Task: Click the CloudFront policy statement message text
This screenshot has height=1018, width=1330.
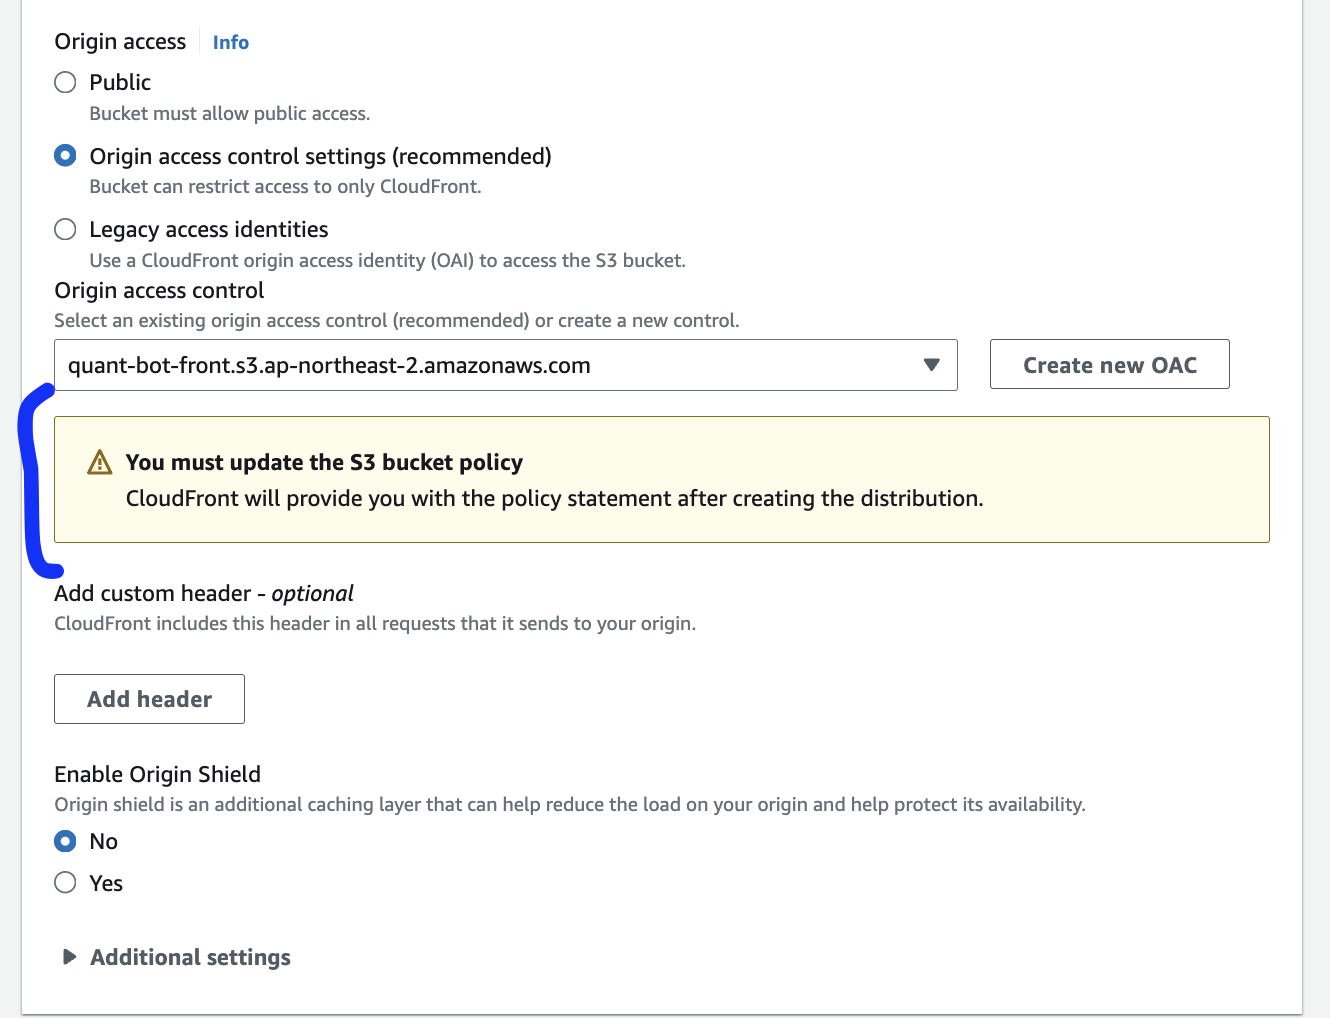Action: coord(555,498)
